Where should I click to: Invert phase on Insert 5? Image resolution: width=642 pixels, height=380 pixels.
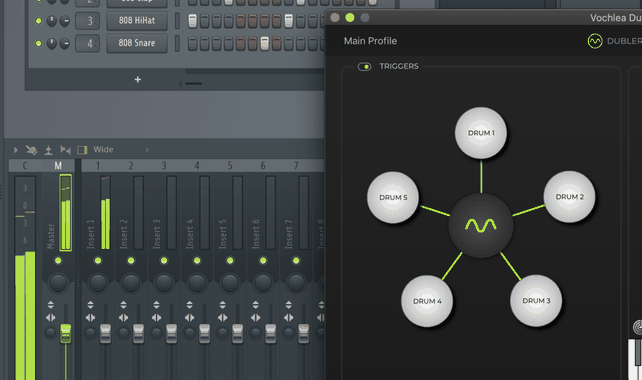[x=223, y=305]
